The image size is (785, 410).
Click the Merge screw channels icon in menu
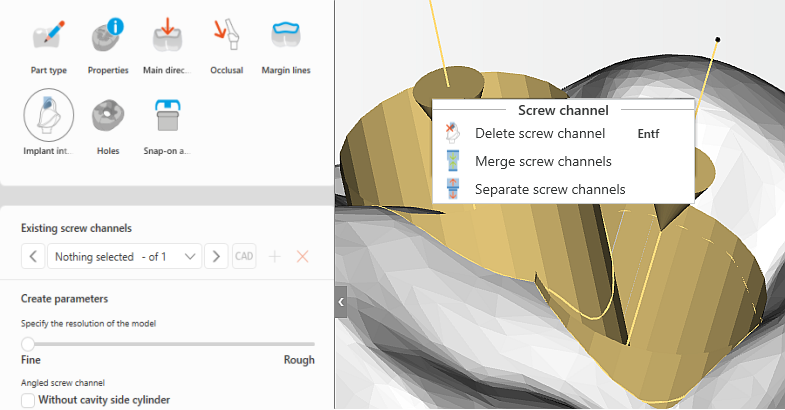point(453,161)
